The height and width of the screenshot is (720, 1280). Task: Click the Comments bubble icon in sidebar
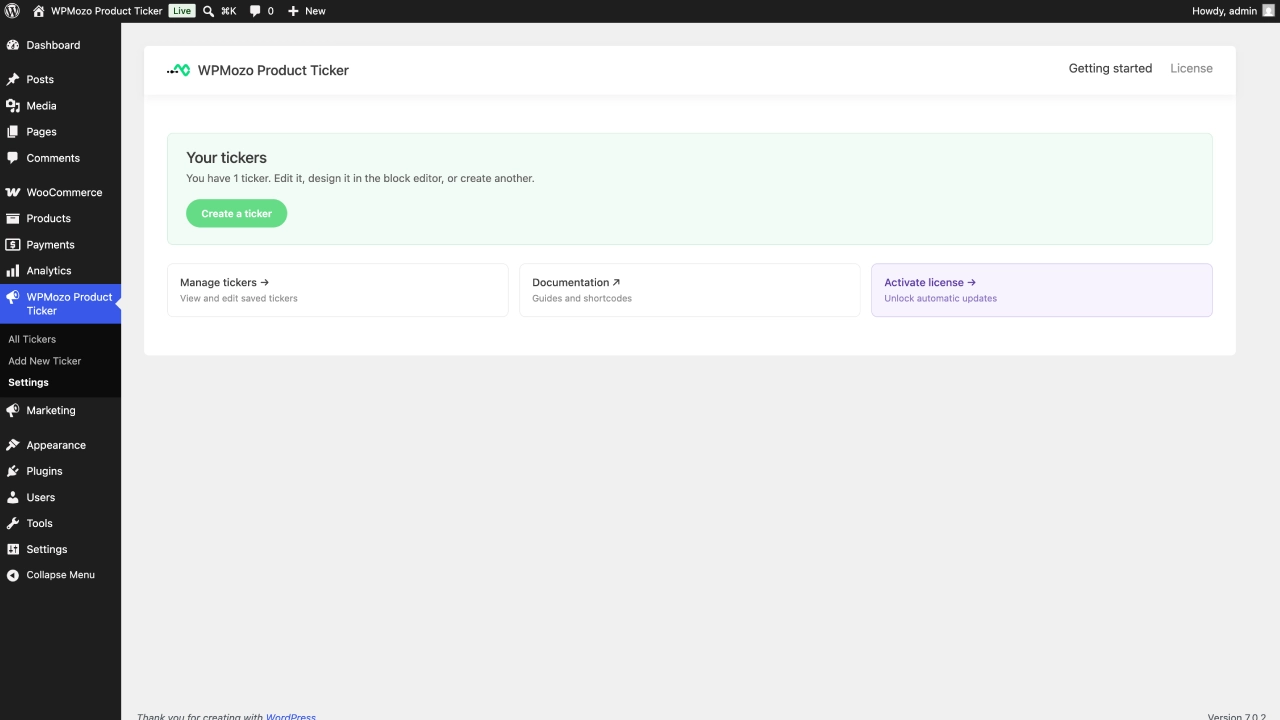[x=13, y=158]
